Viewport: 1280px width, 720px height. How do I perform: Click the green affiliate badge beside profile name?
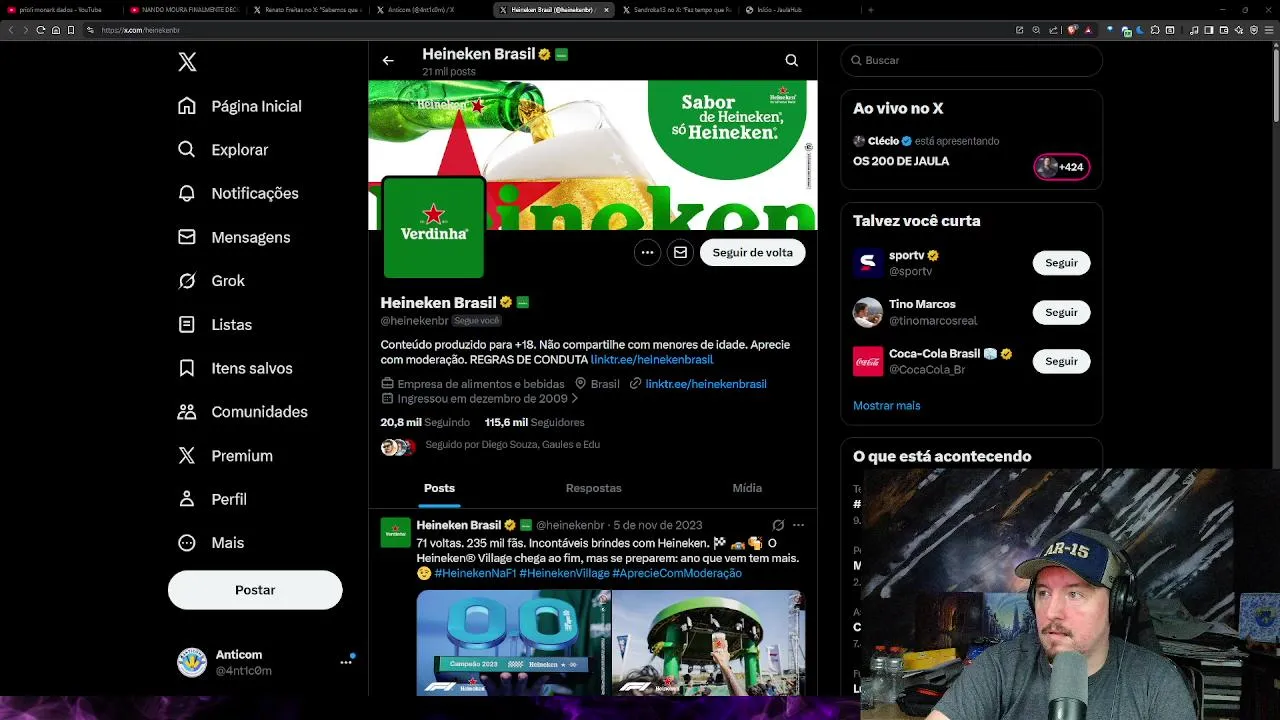click(x=522, y=303)
